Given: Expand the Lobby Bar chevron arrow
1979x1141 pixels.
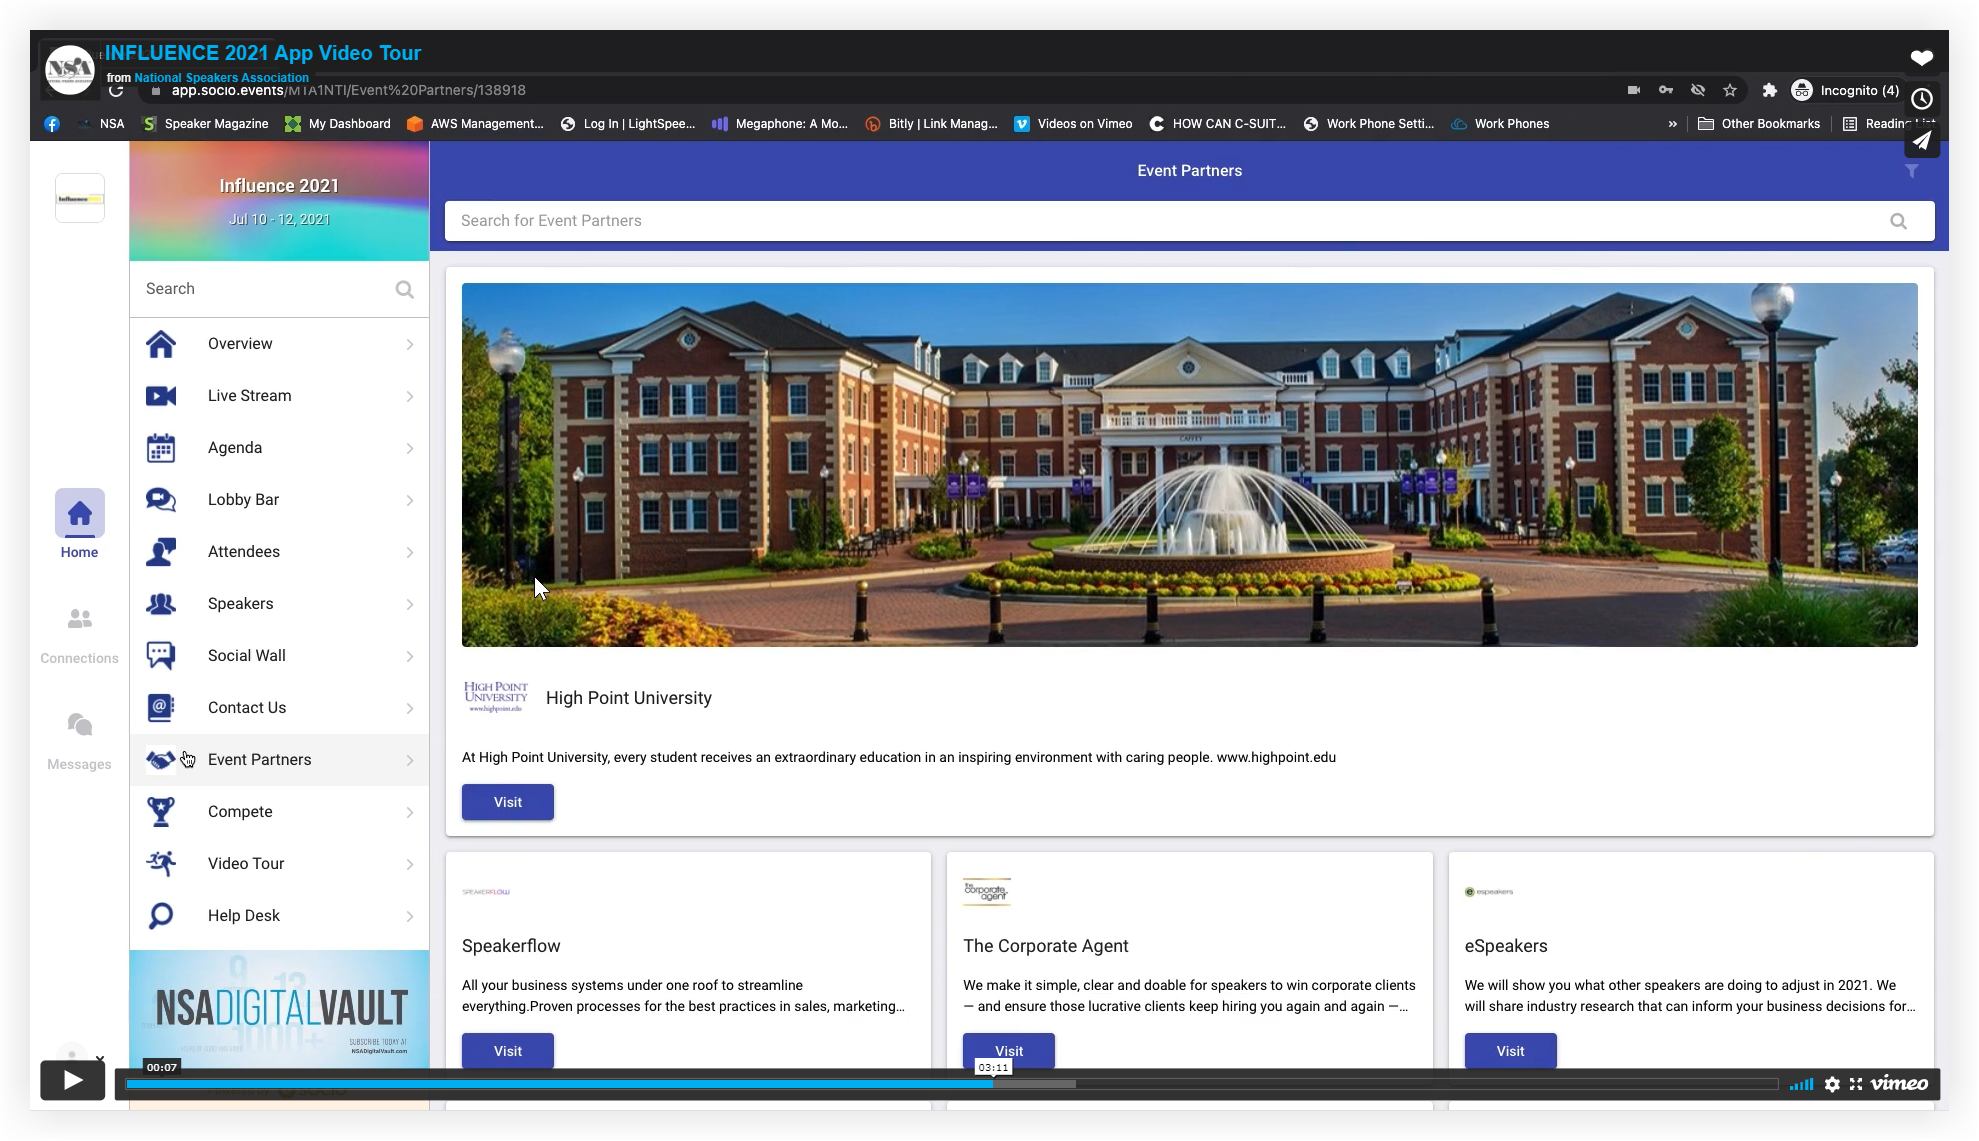Looking at the screenshot, I should 410,500.
